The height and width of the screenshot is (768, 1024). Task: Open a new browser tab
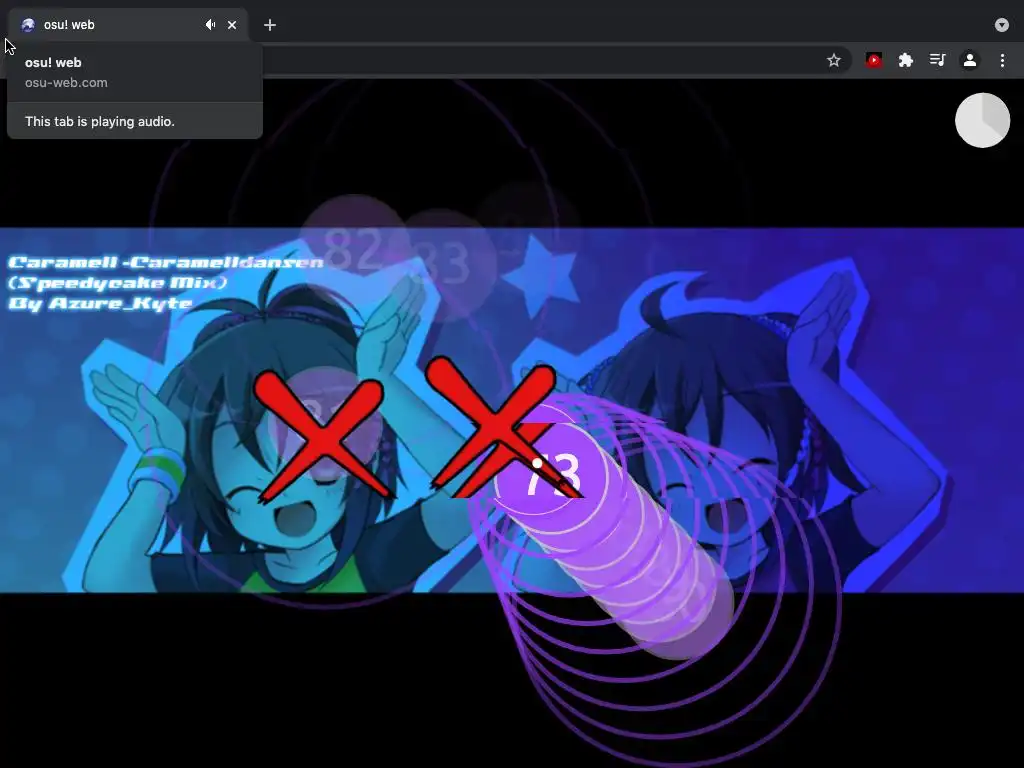click(x=270, y=25)
